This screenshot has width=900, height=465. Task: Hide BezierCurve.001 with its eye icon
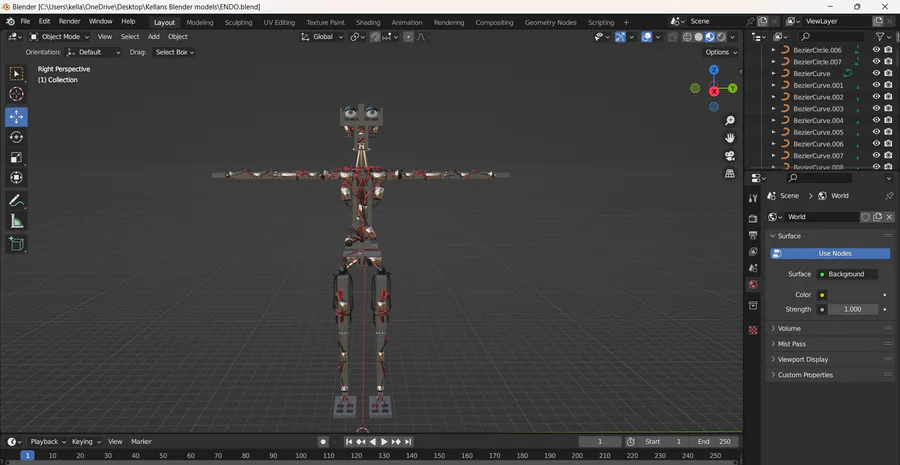point(876,85)
